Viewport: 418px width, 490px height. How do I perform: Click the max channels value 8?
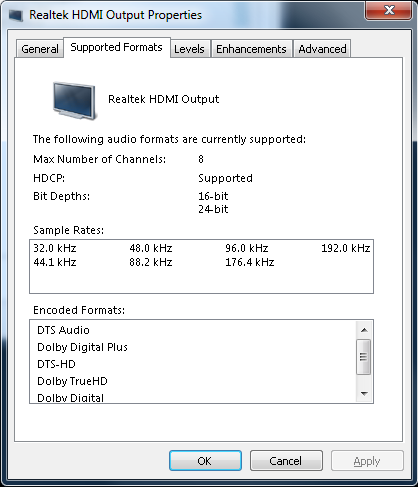pos(201,159)
